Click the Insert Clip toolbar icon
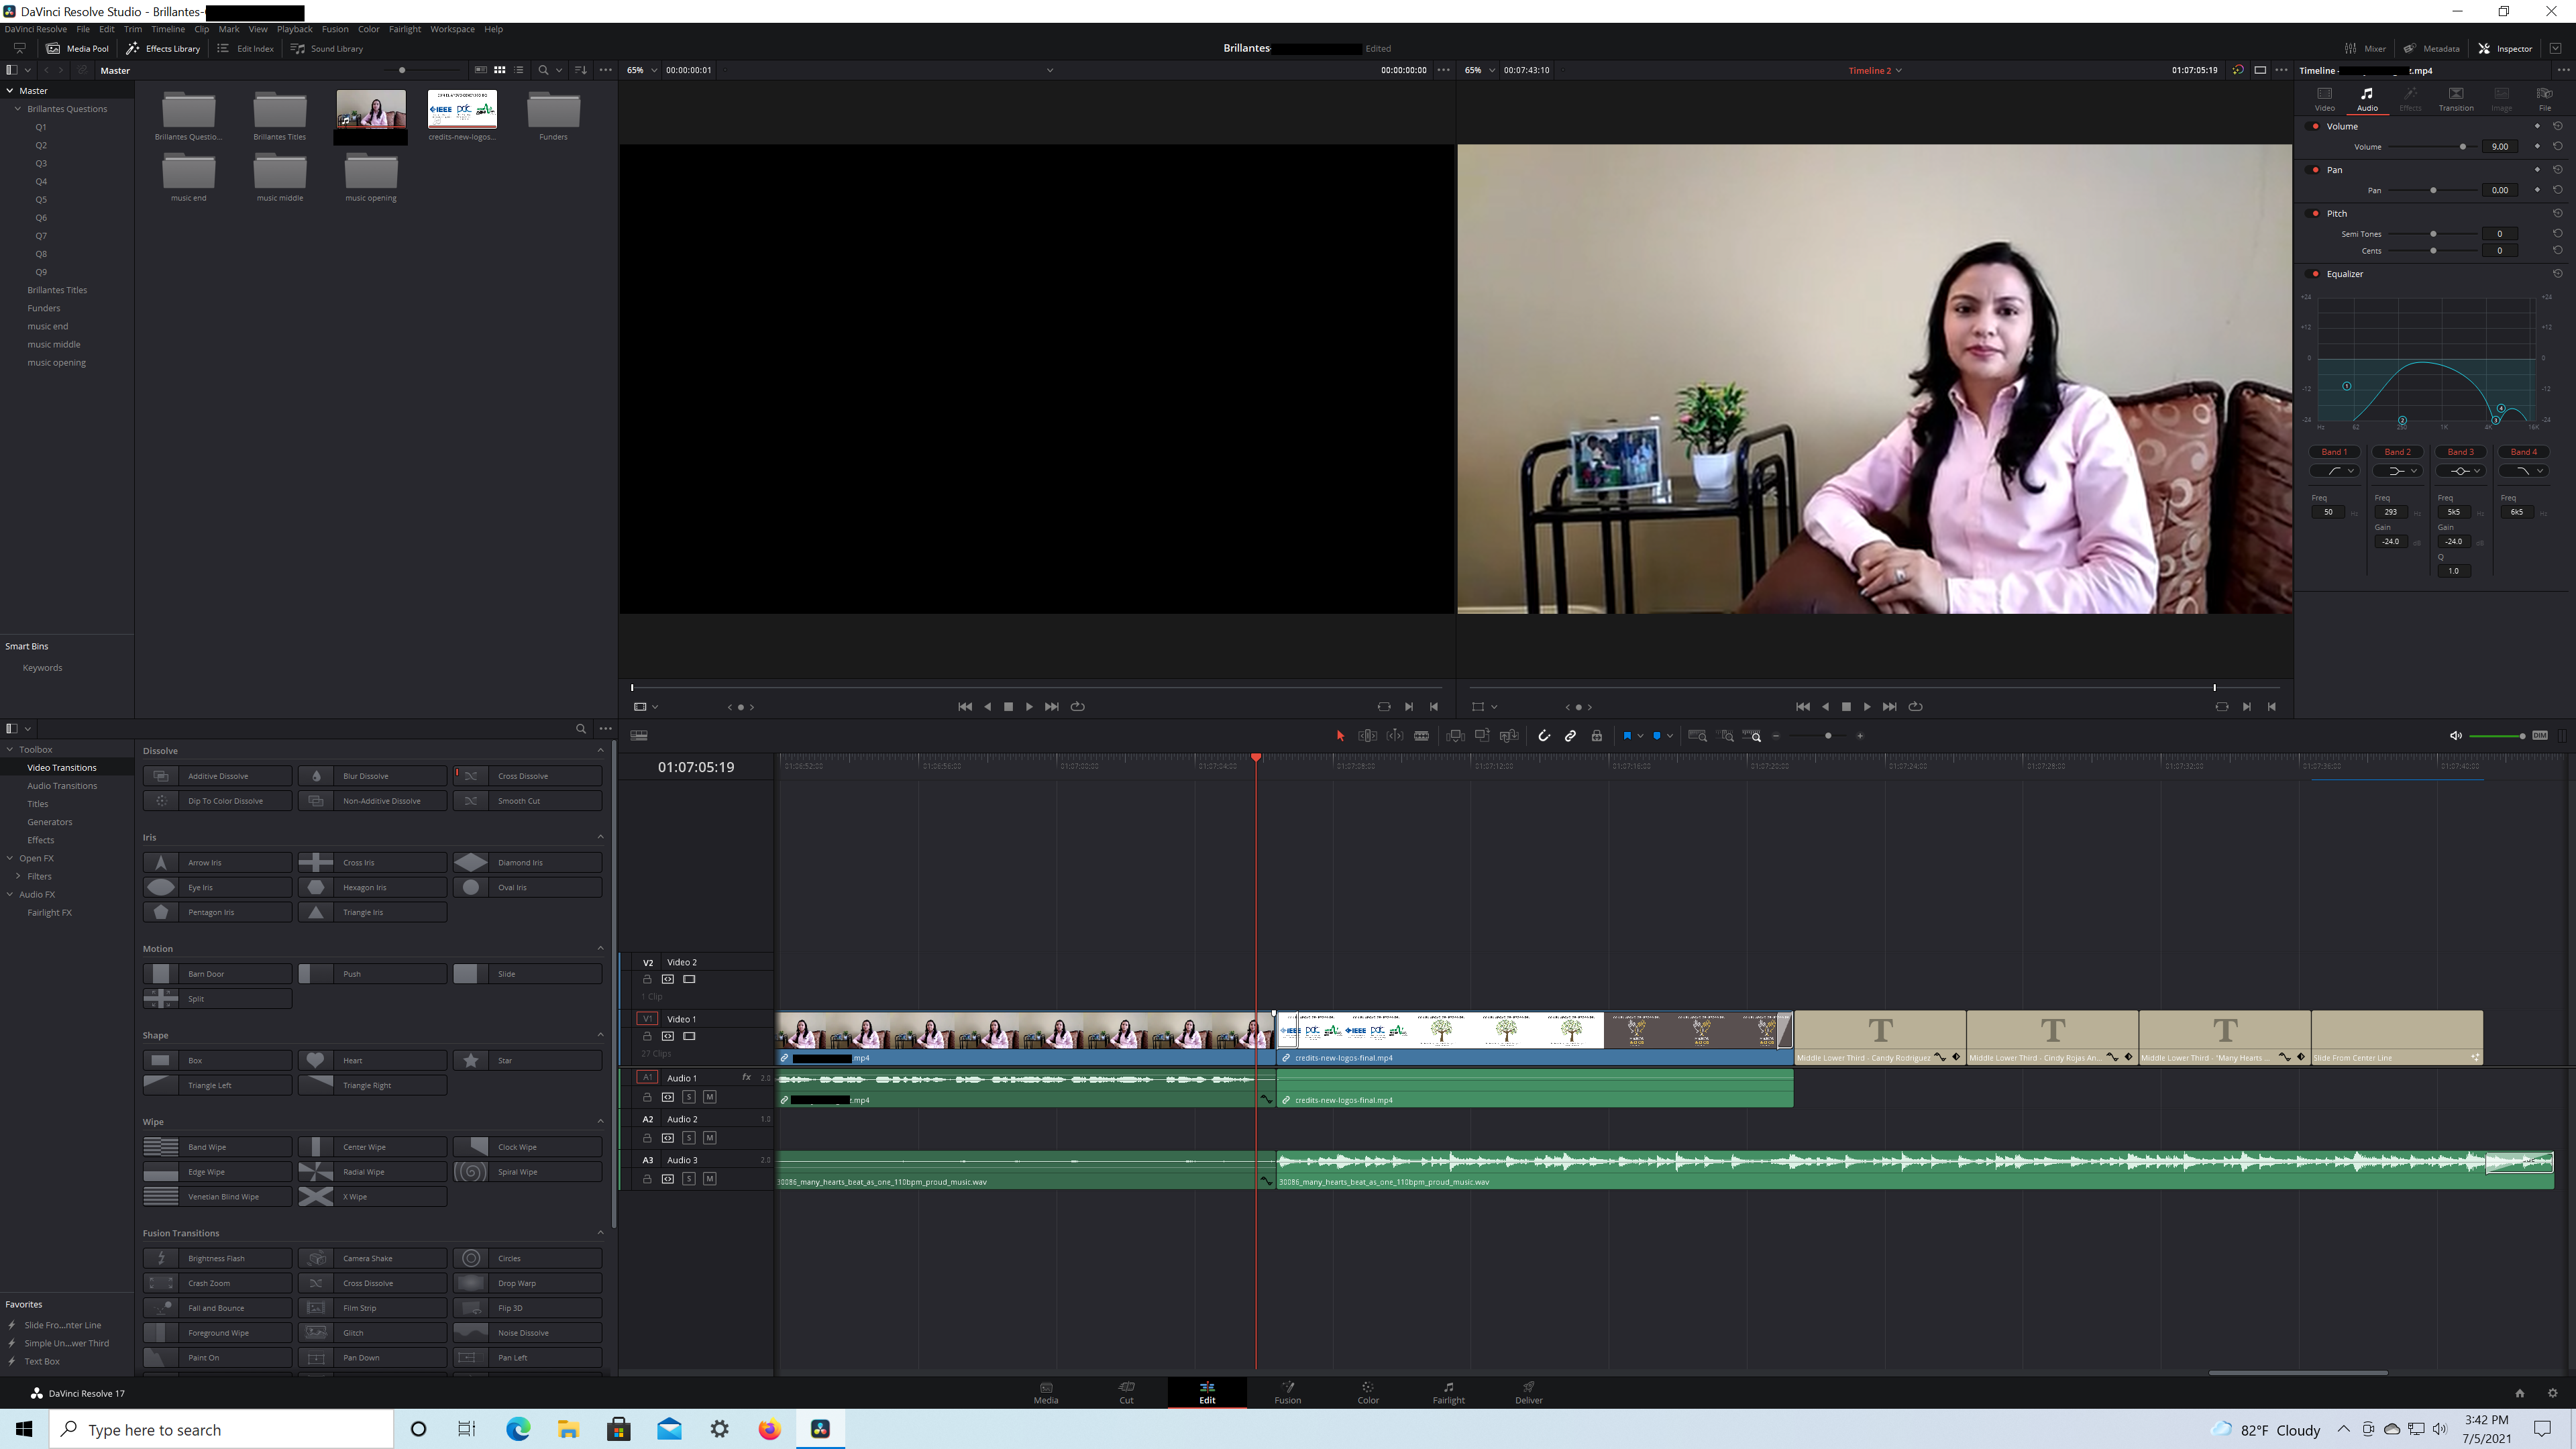The width and height of the screenshot is (2576, 1449). (x=1455, y=736)
